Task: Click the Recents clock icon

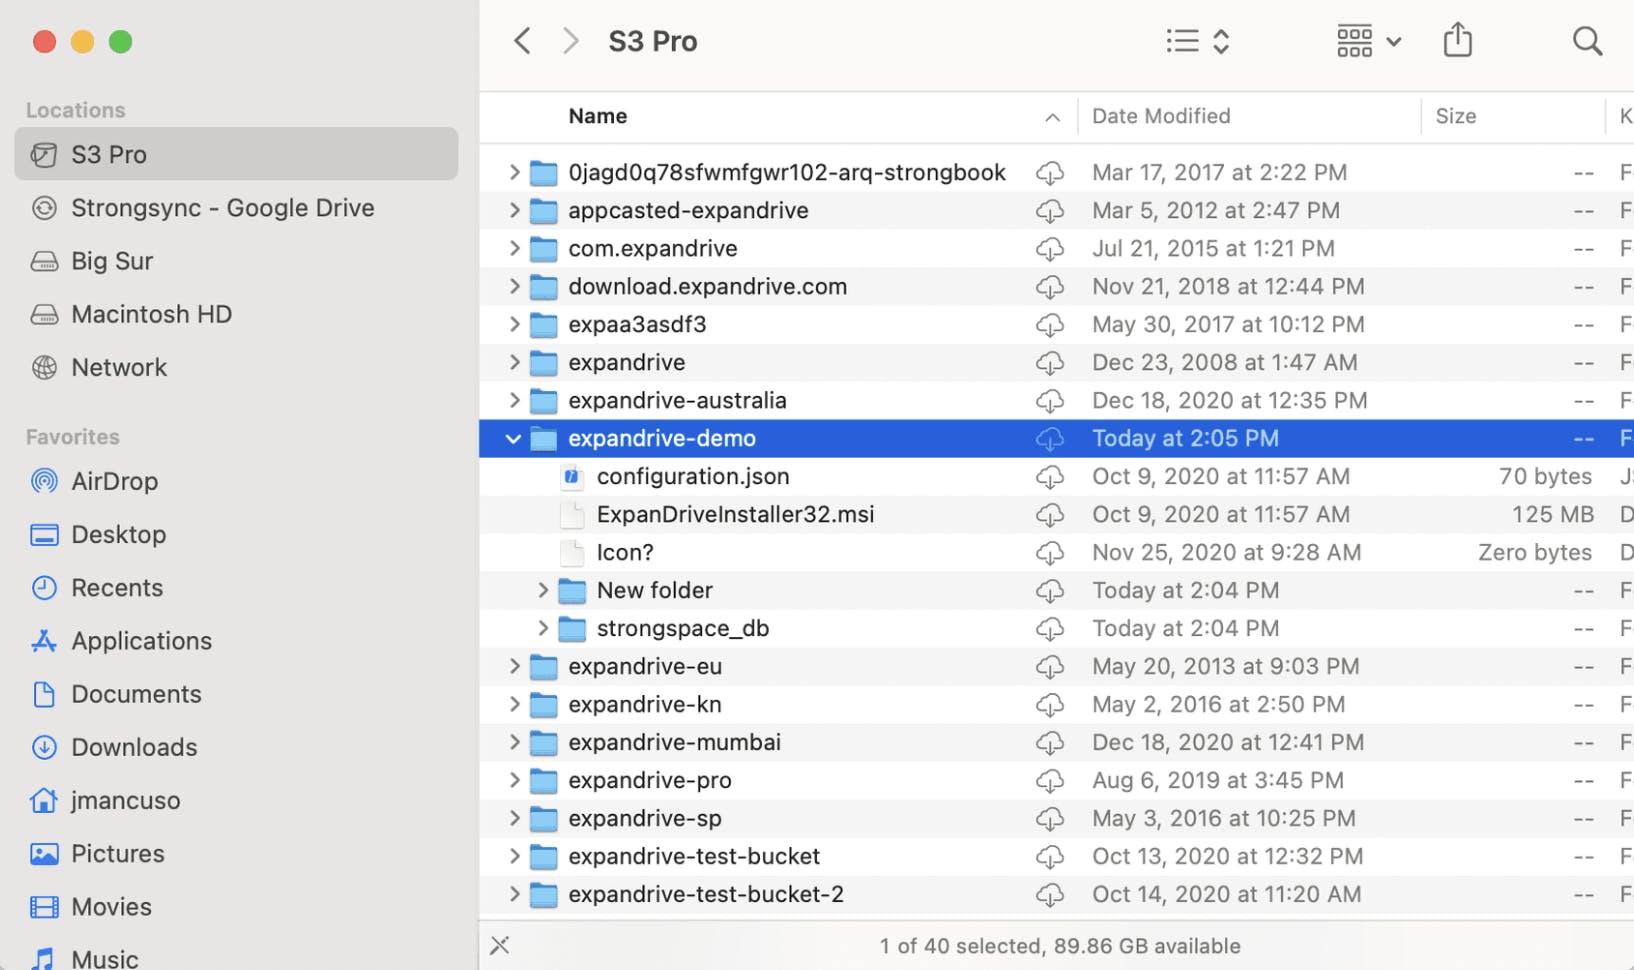Action: pos(44,587)
